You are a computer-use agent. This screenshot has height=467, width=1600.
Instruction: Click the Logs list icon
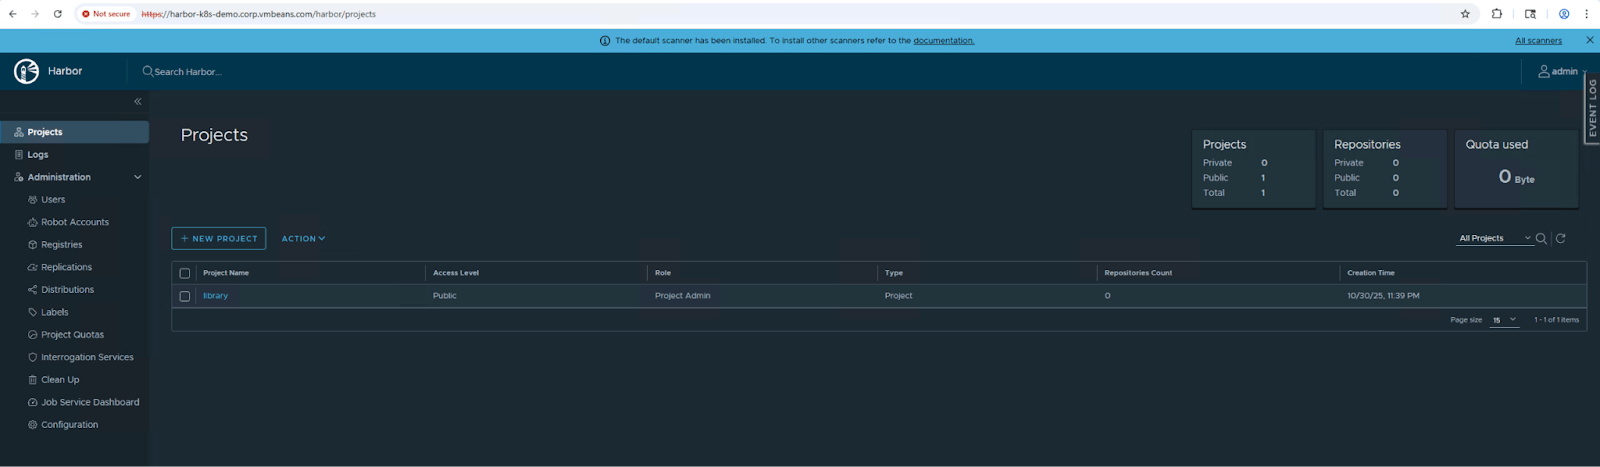point(19,154)
